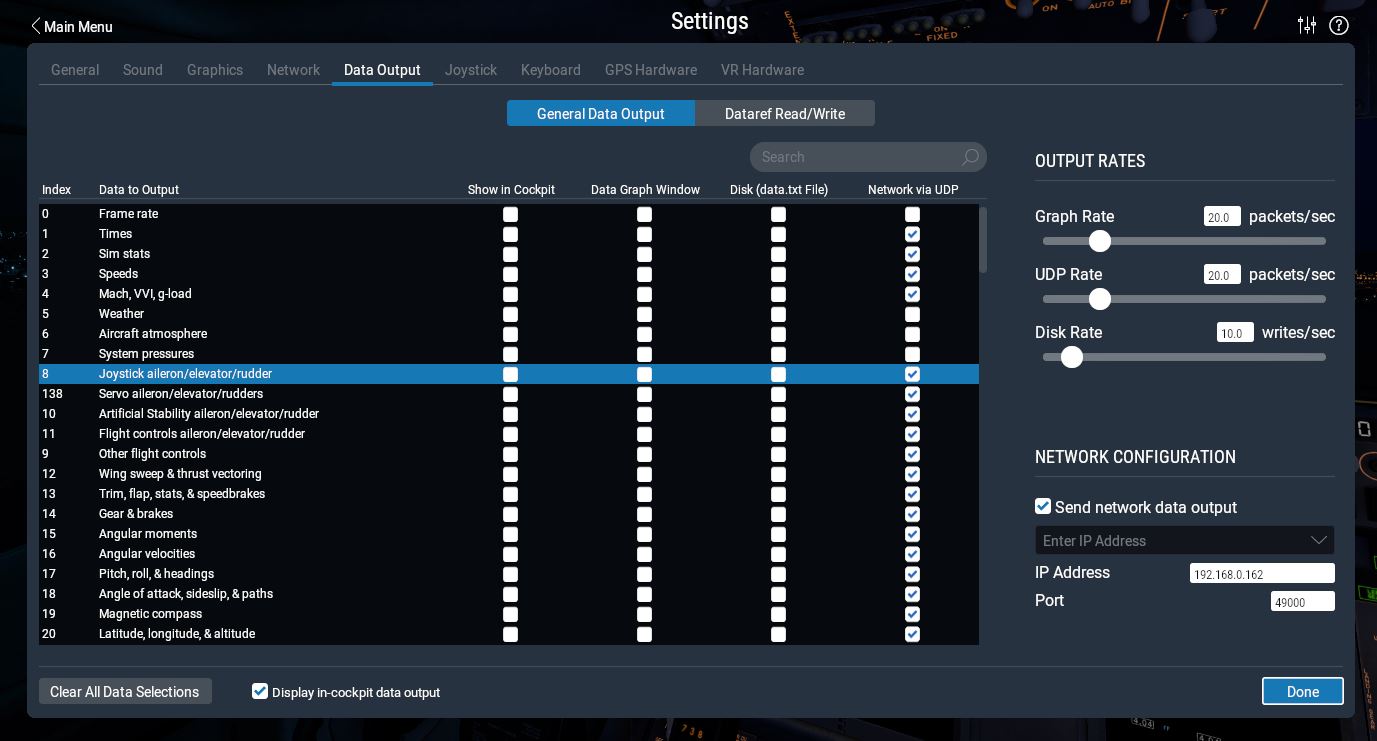Select the Joystick tab
This screenshot has height=741, width=1377.
(471, 70)
